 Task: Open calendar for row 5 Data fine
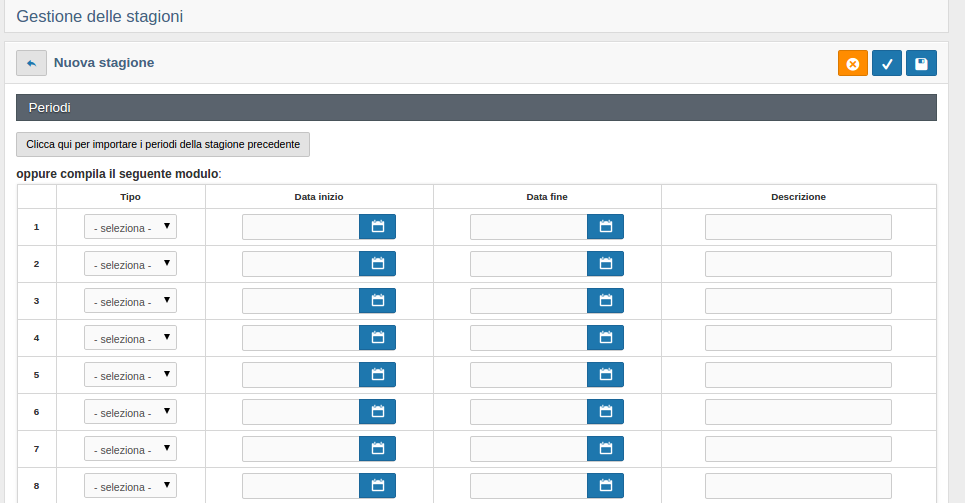point(606,374)
